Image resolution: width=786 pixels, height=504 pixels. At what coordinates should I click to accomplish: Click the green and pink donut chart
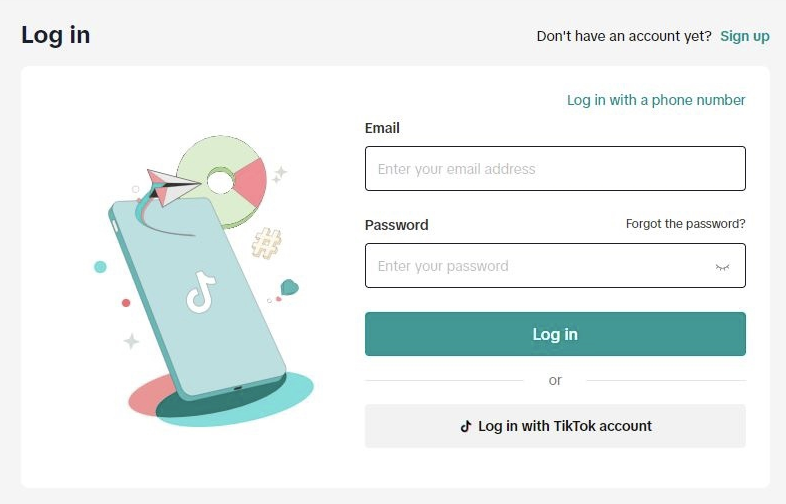point(222,178)
